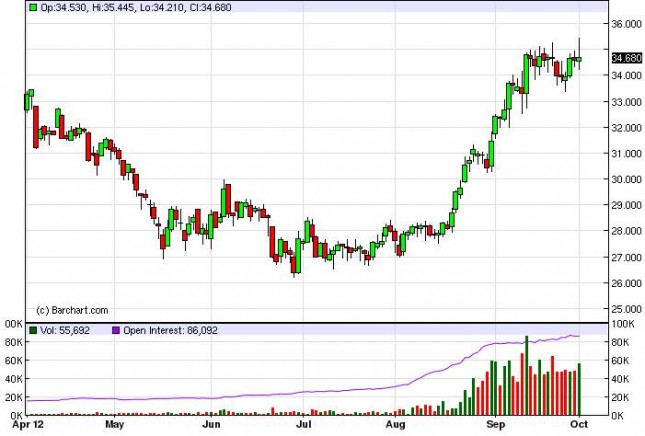The width and height of the screenshot is (645, 436).
Task: Click the last green volume bar at Oct
Action: (579, 389)
